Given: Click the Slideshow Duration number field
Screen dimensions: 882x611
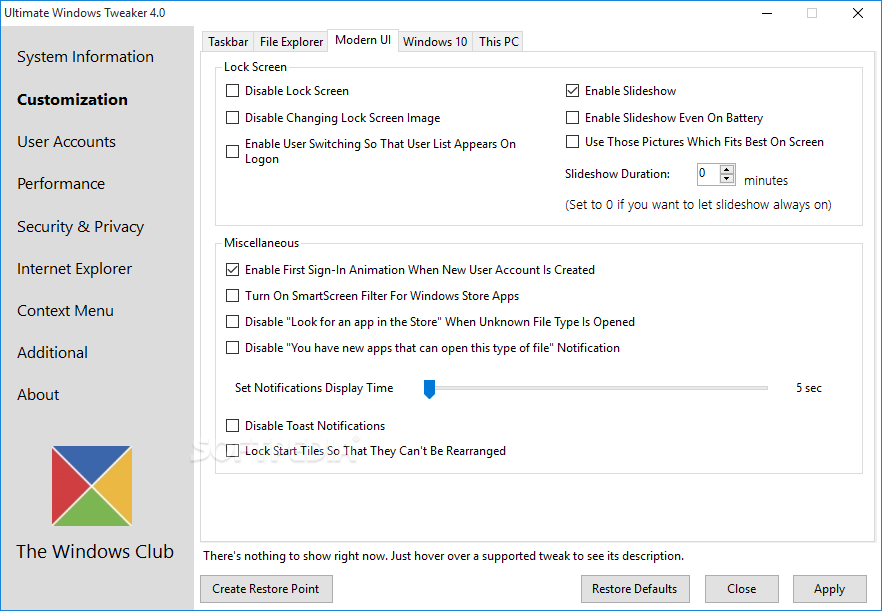Looking at the screenshot, I should [709, 174].
